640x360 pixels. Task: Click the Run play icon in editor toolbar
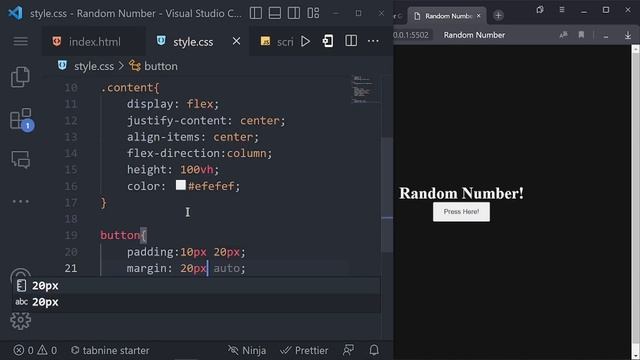pos(305,41)
